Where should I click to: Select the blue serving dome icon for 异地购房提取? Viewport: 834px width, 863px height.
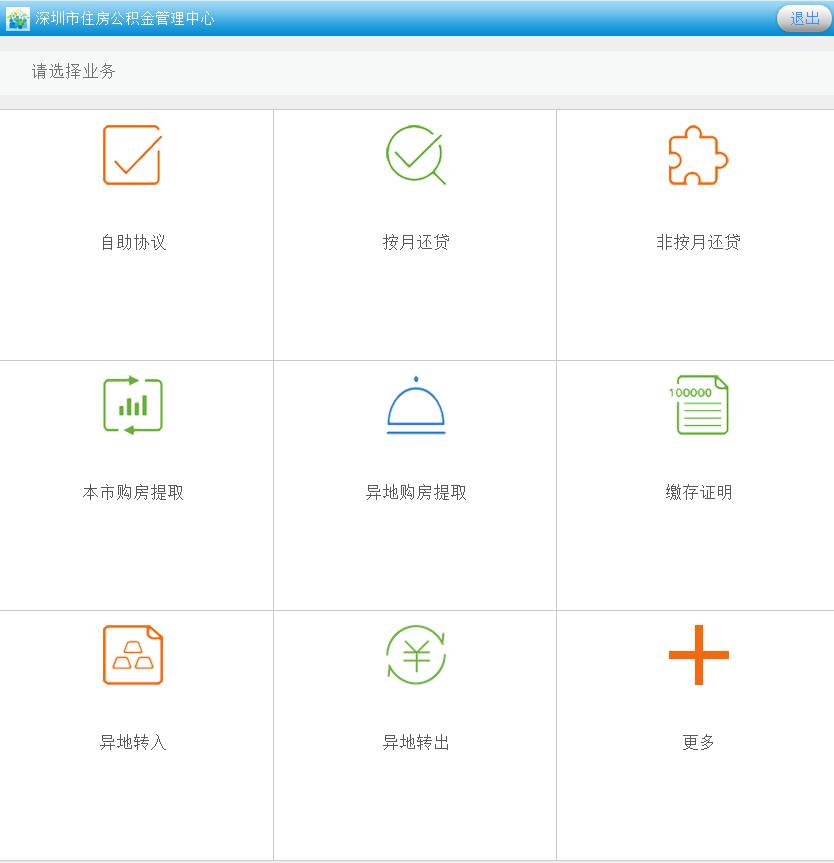tap(415, 405)
